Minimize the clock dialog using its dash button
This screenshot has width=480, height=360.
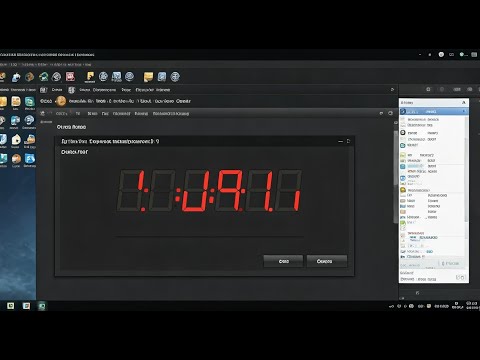tap(340, 141)
